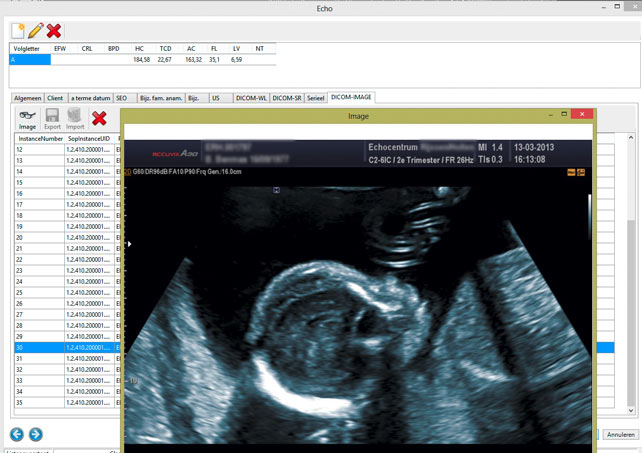Click the new record page icon
This screenshot has width=642, height=453.
[18, 31]
